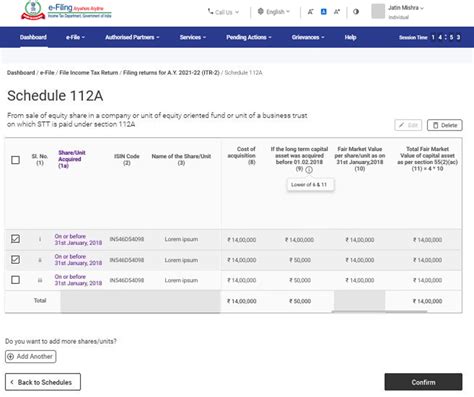Open the Grievances menu
474x397 pixels.
point(308,37)
